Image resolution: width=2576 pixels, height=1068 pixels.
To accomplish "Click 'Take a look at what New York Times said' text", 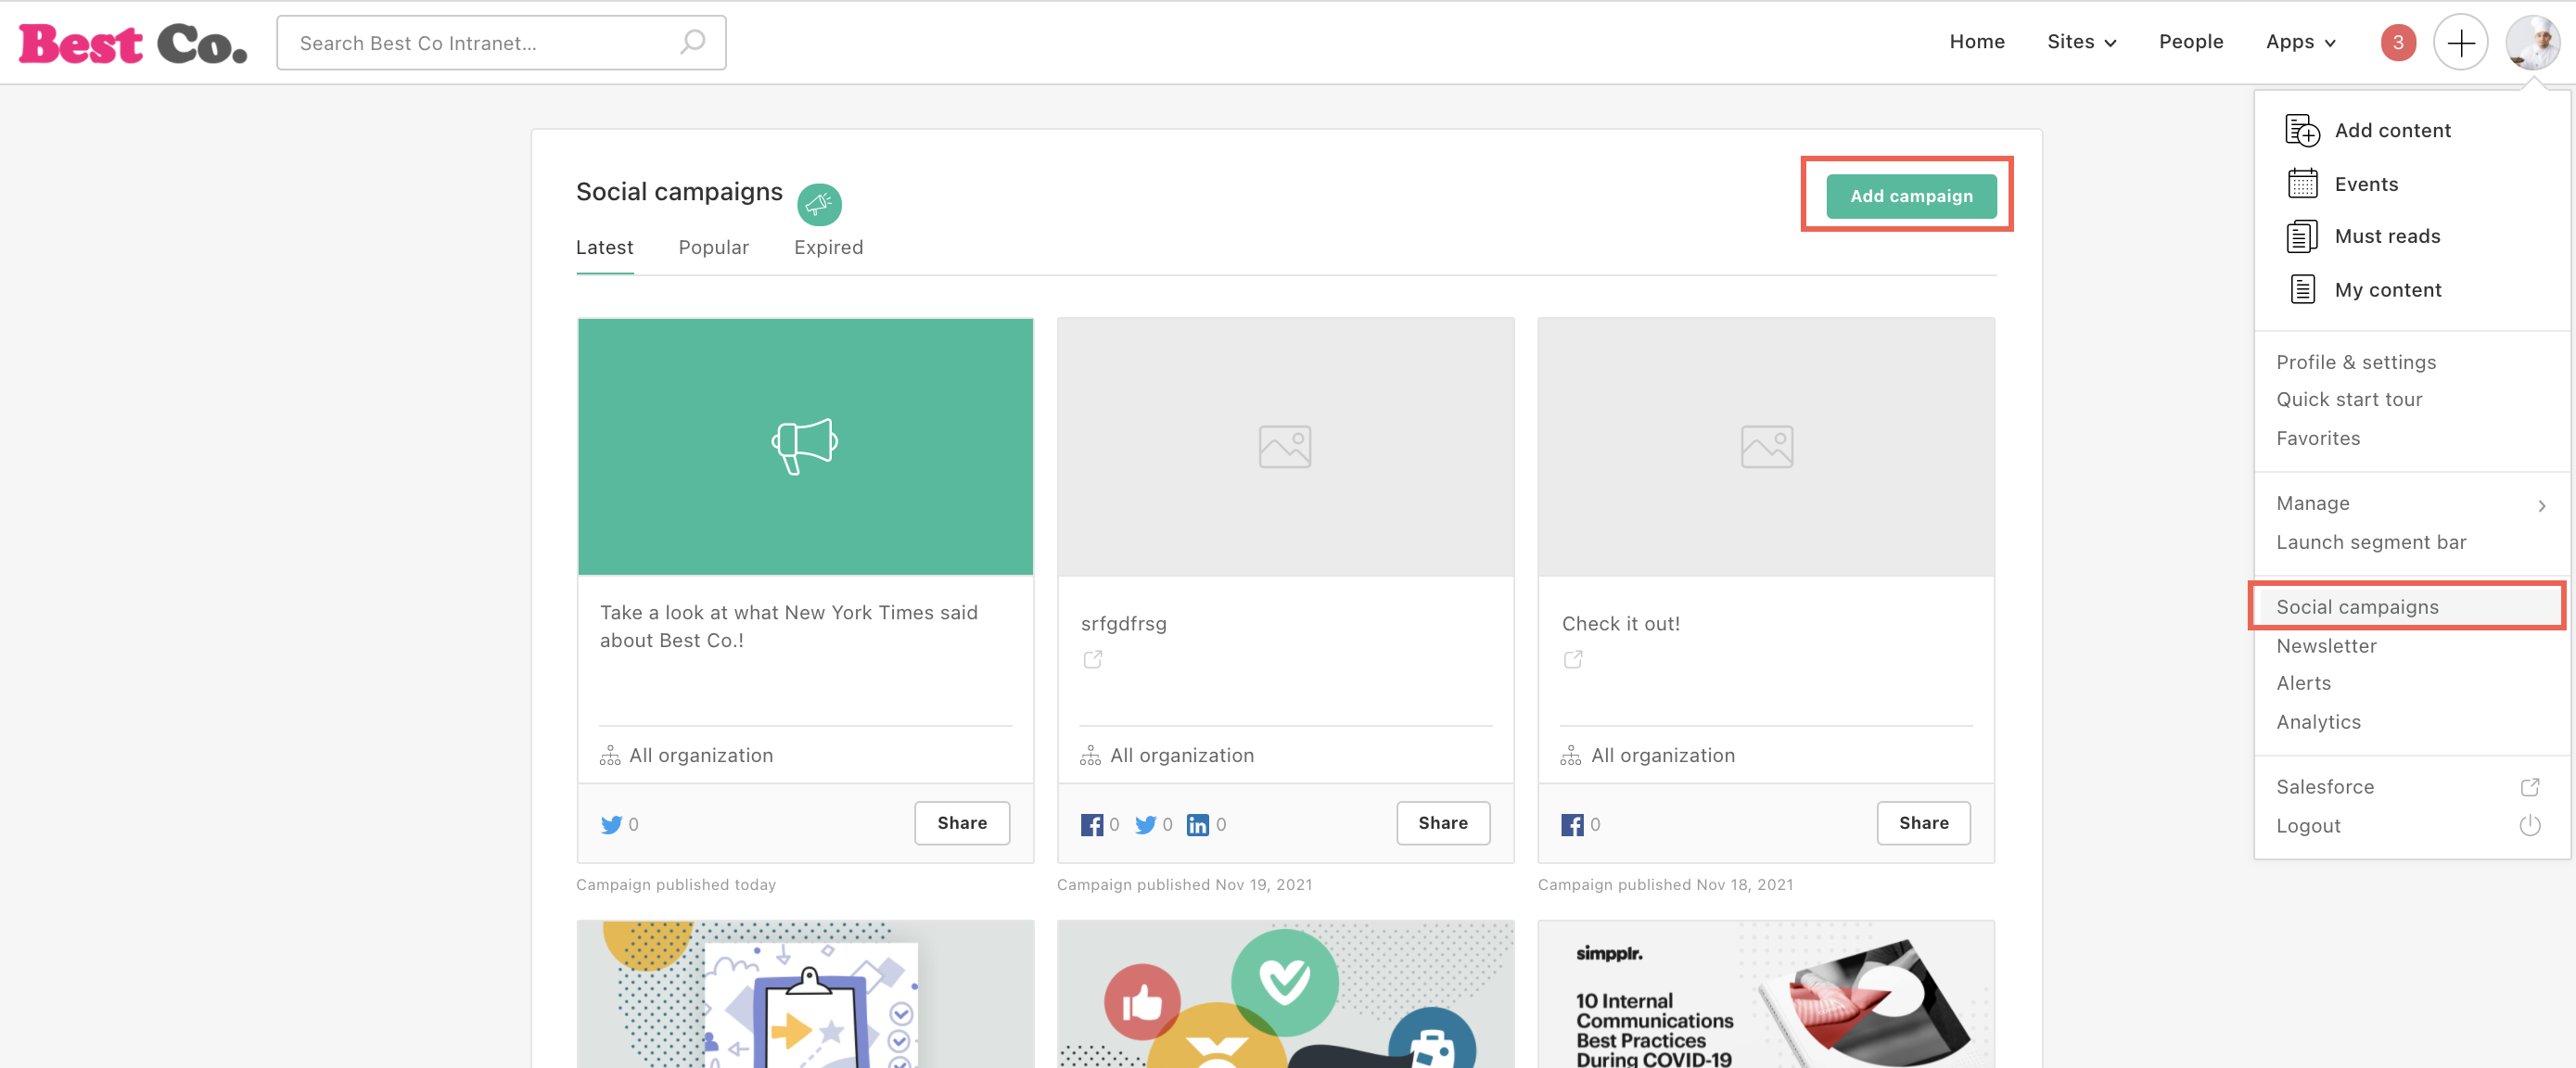I will point(789,626).
